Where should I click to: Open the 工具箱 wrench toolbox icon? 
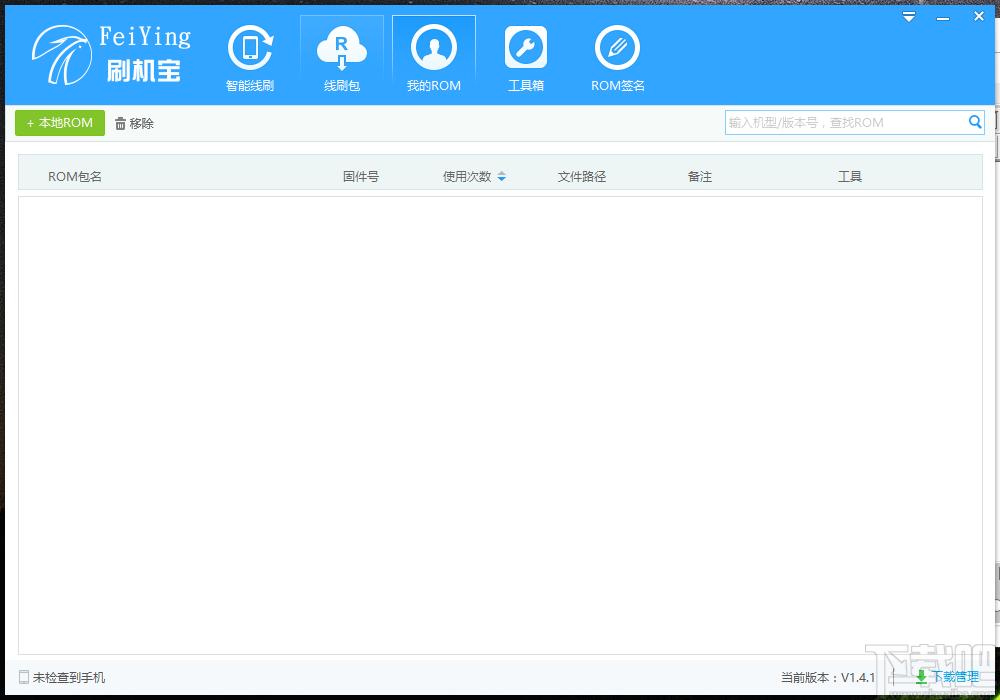[526, 47]
